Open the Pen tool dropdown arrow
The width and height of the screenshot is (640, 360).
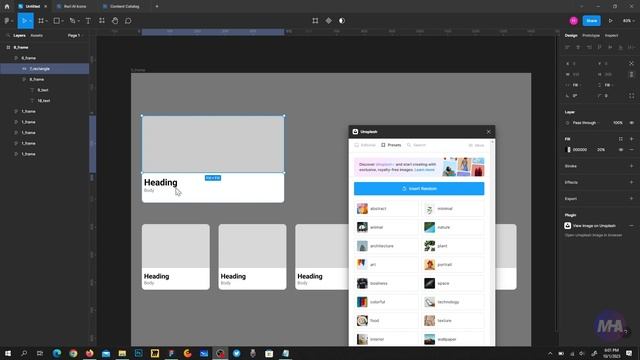pyautogui.click(x=78, y=21)
